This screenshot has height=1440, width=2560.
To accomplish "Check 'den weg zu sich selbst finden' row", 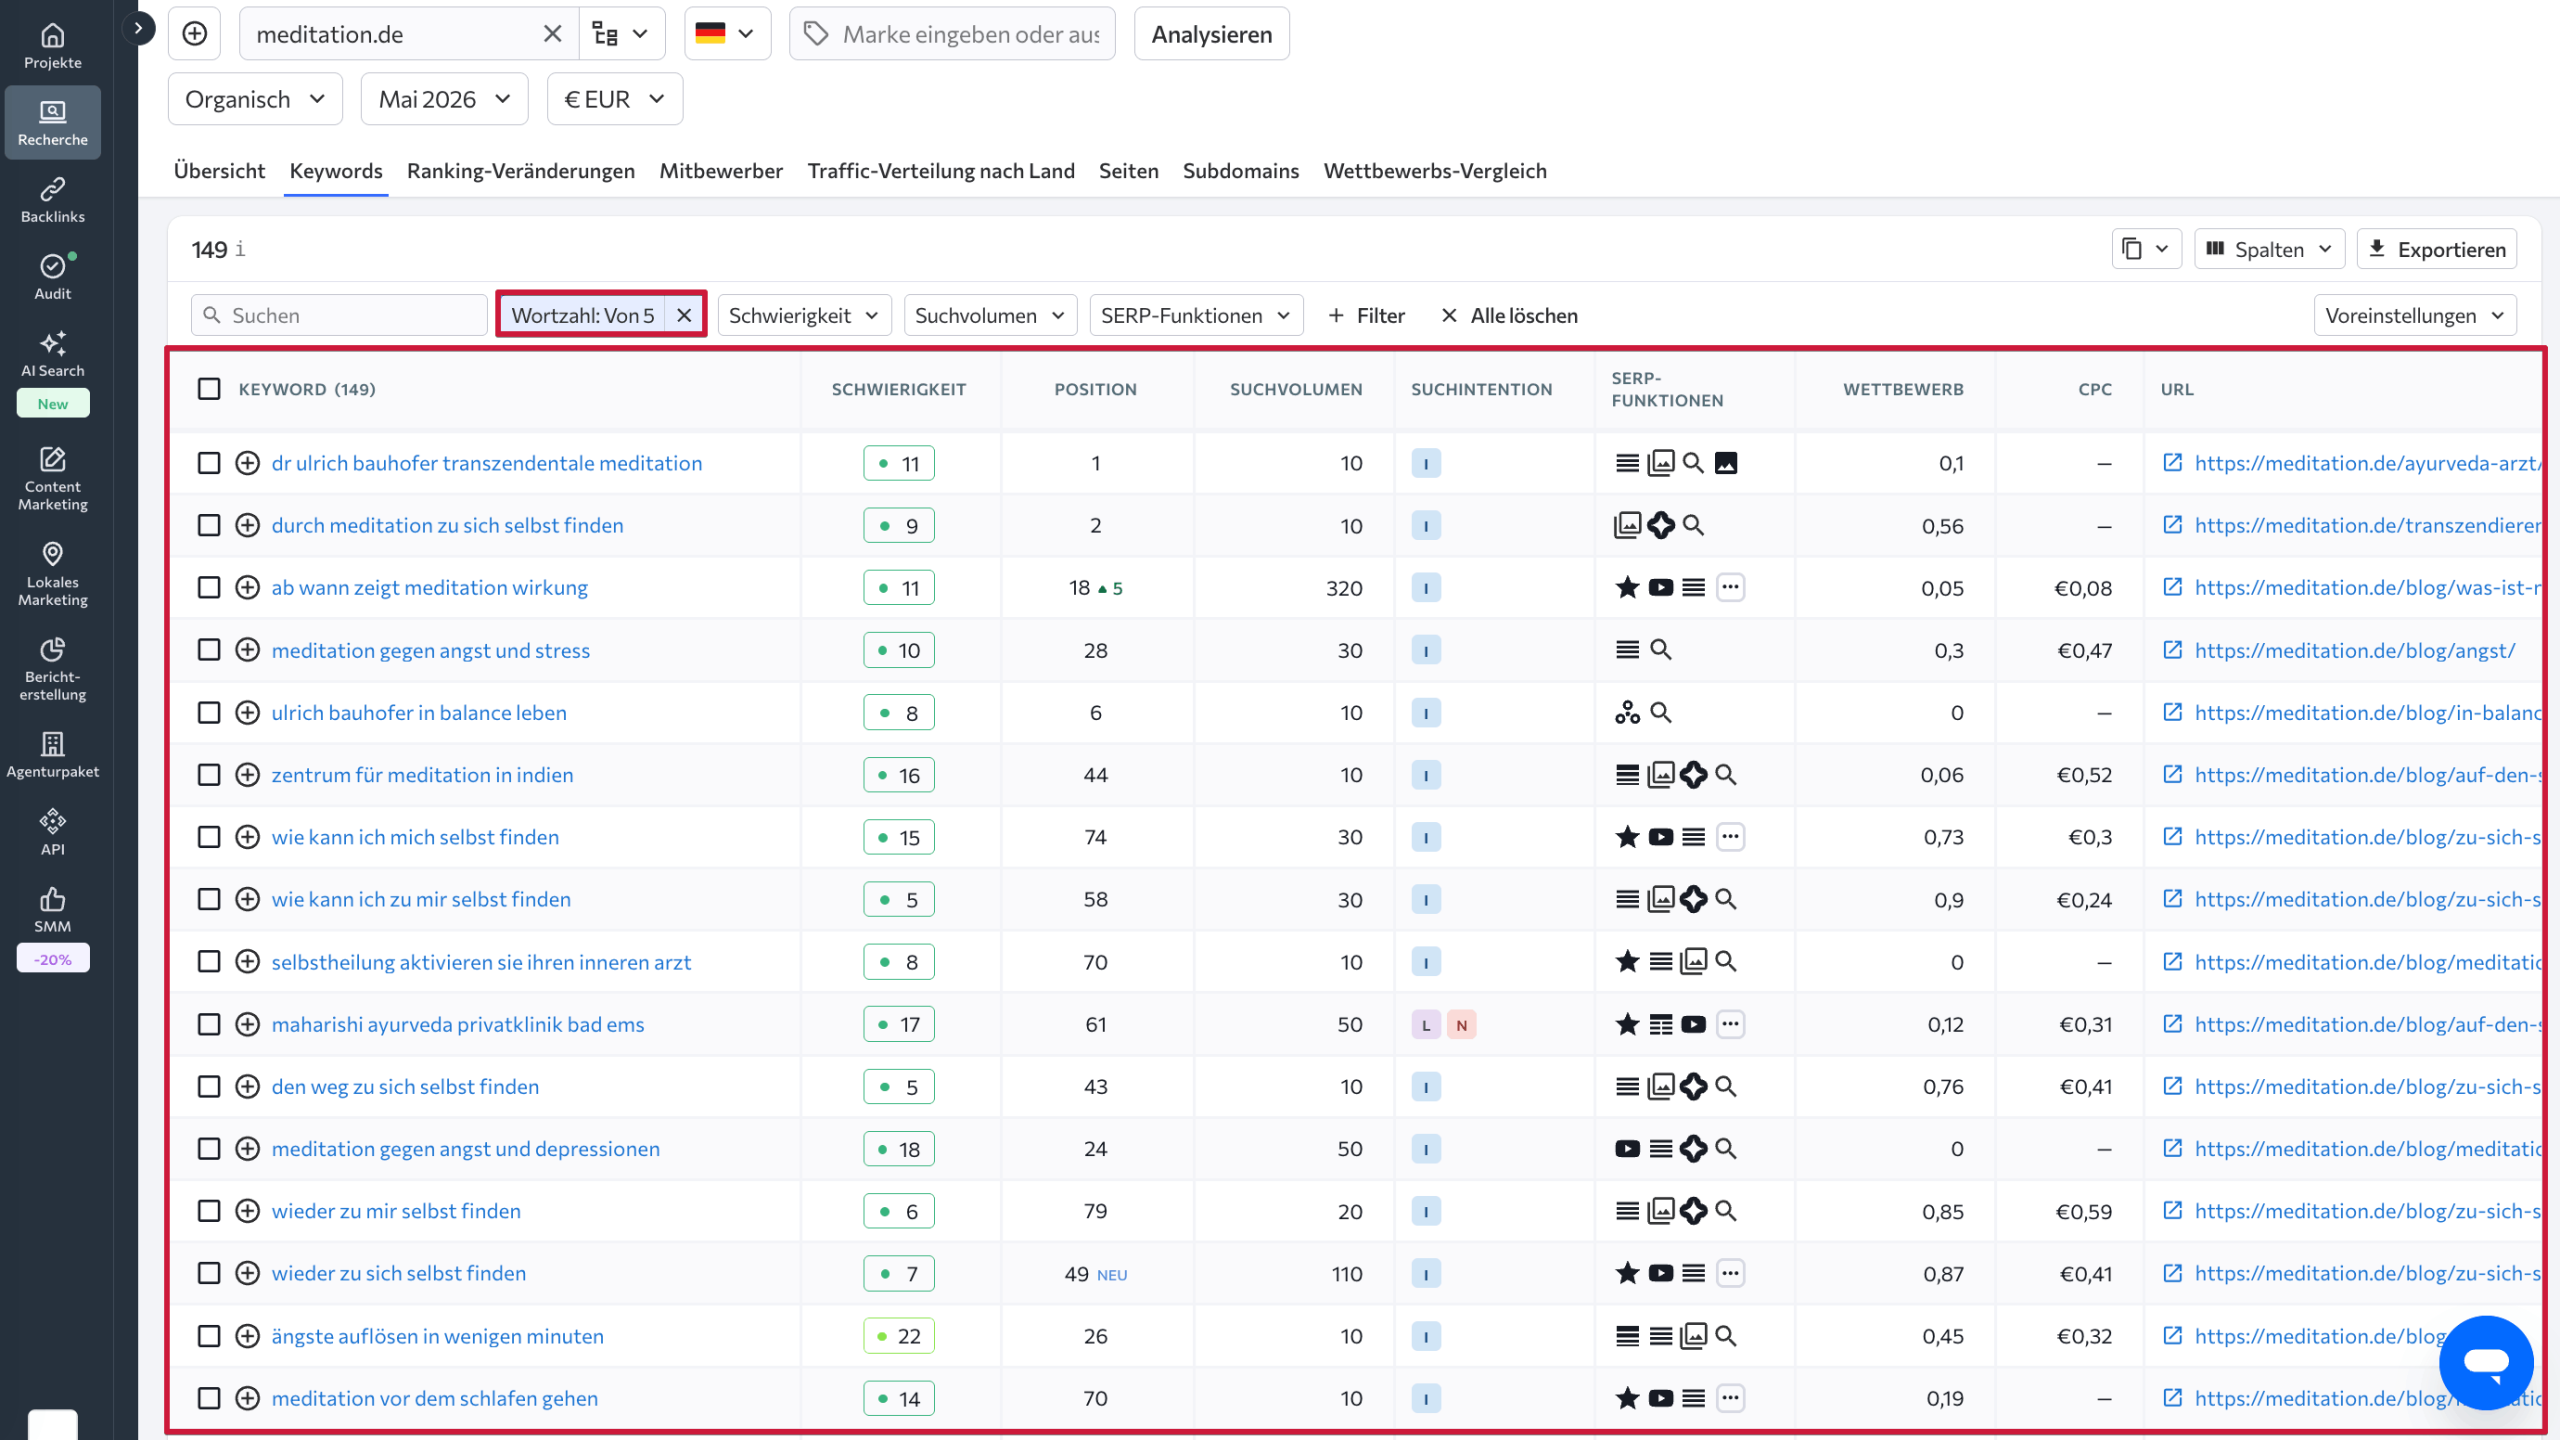I will tap(209, 1086).
